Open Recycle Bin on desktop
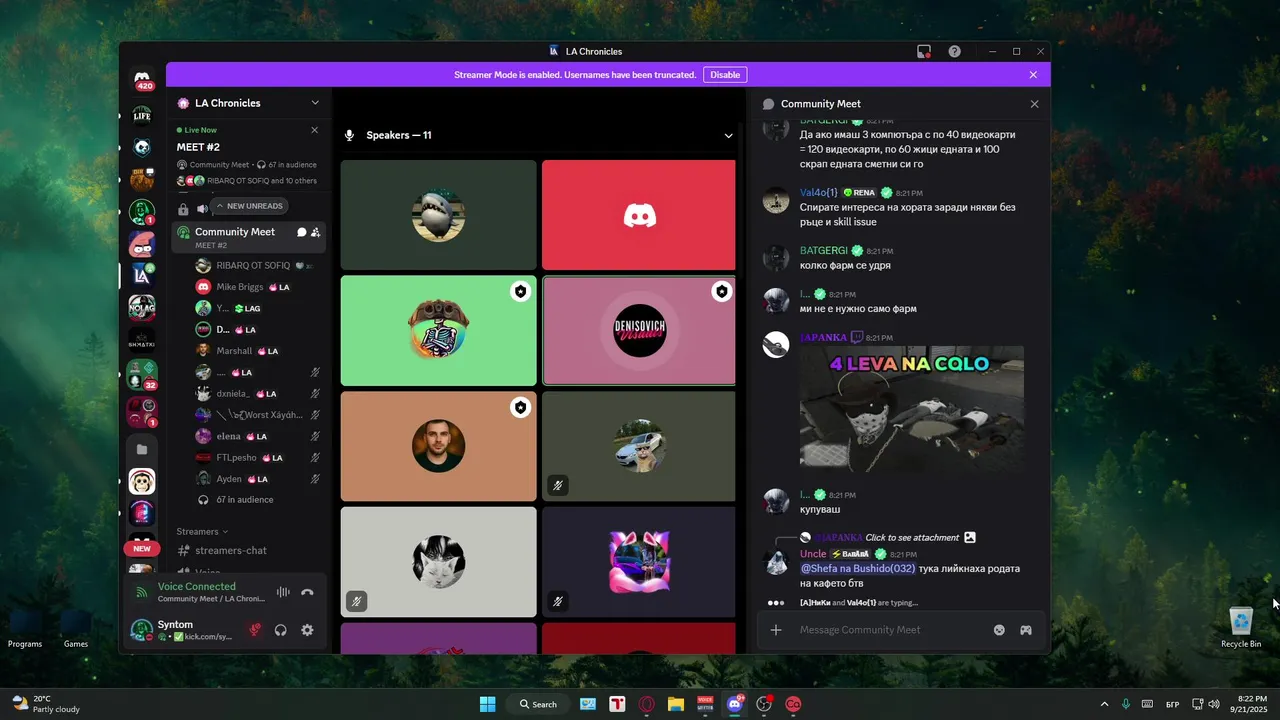 click(x=1241, y=627)
